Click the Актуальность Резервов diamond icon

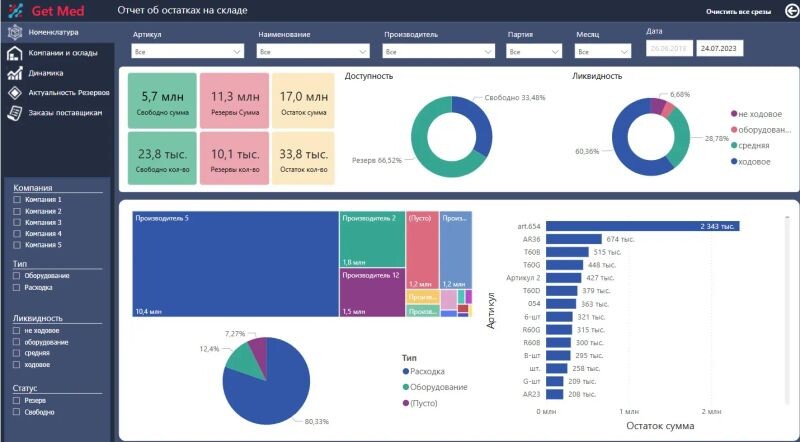coord(15,92)
